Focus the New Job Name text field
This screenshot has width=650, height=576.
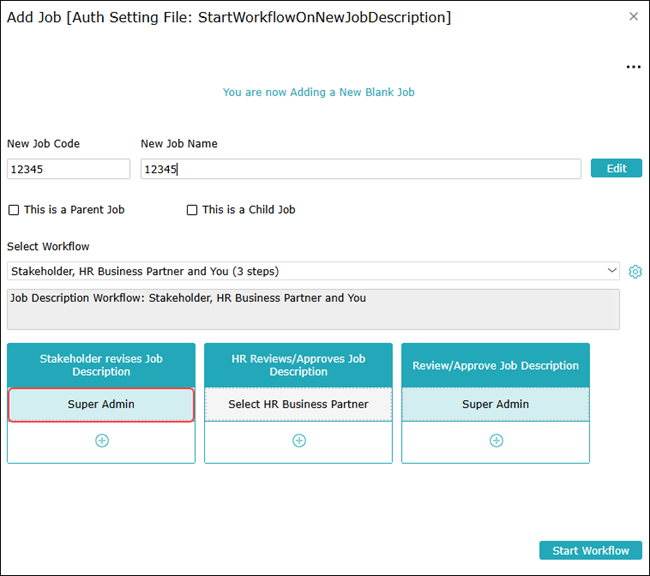tap(360, 169)
